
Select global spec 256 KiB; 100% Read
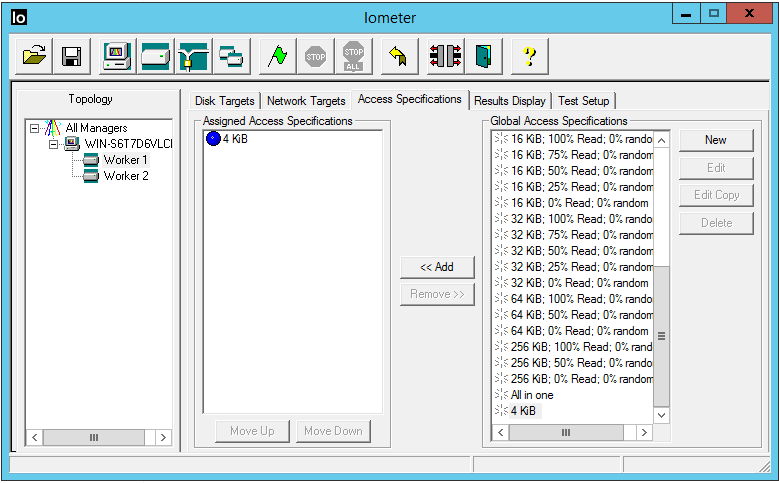(x=581, y=347)
